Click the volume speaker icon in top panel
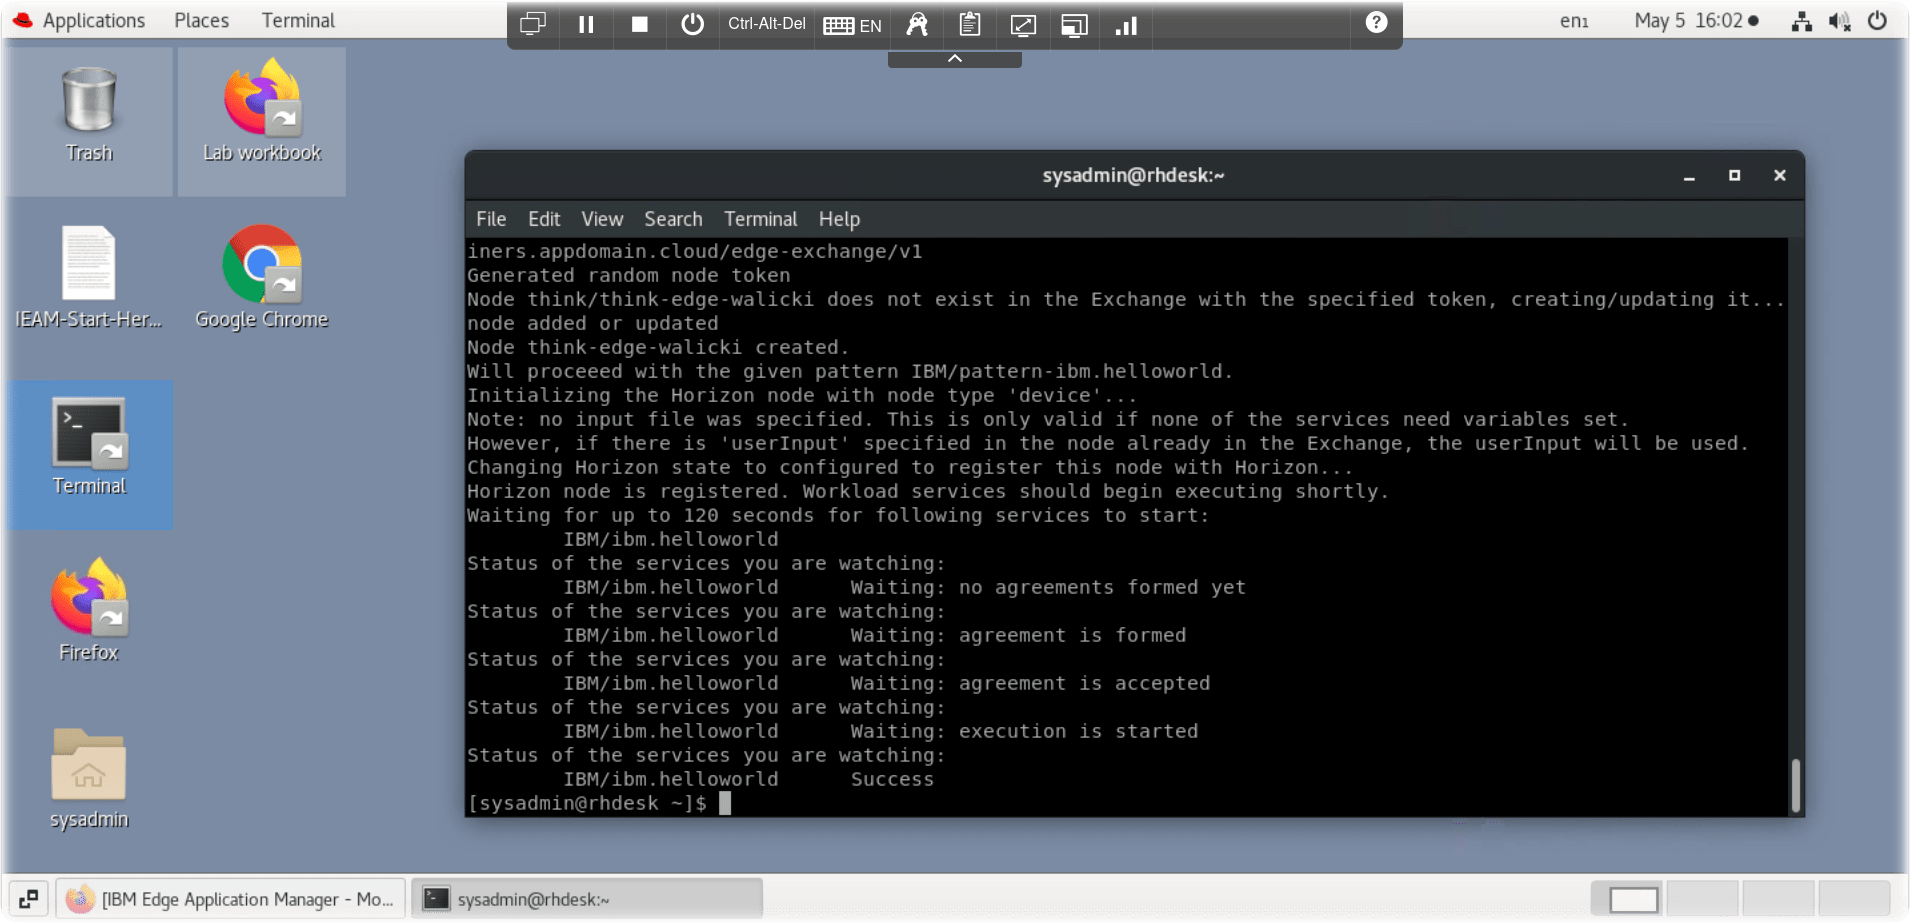Viewport: 1910px width, 923px height. pyautogui.click(x=1839, y=21)
